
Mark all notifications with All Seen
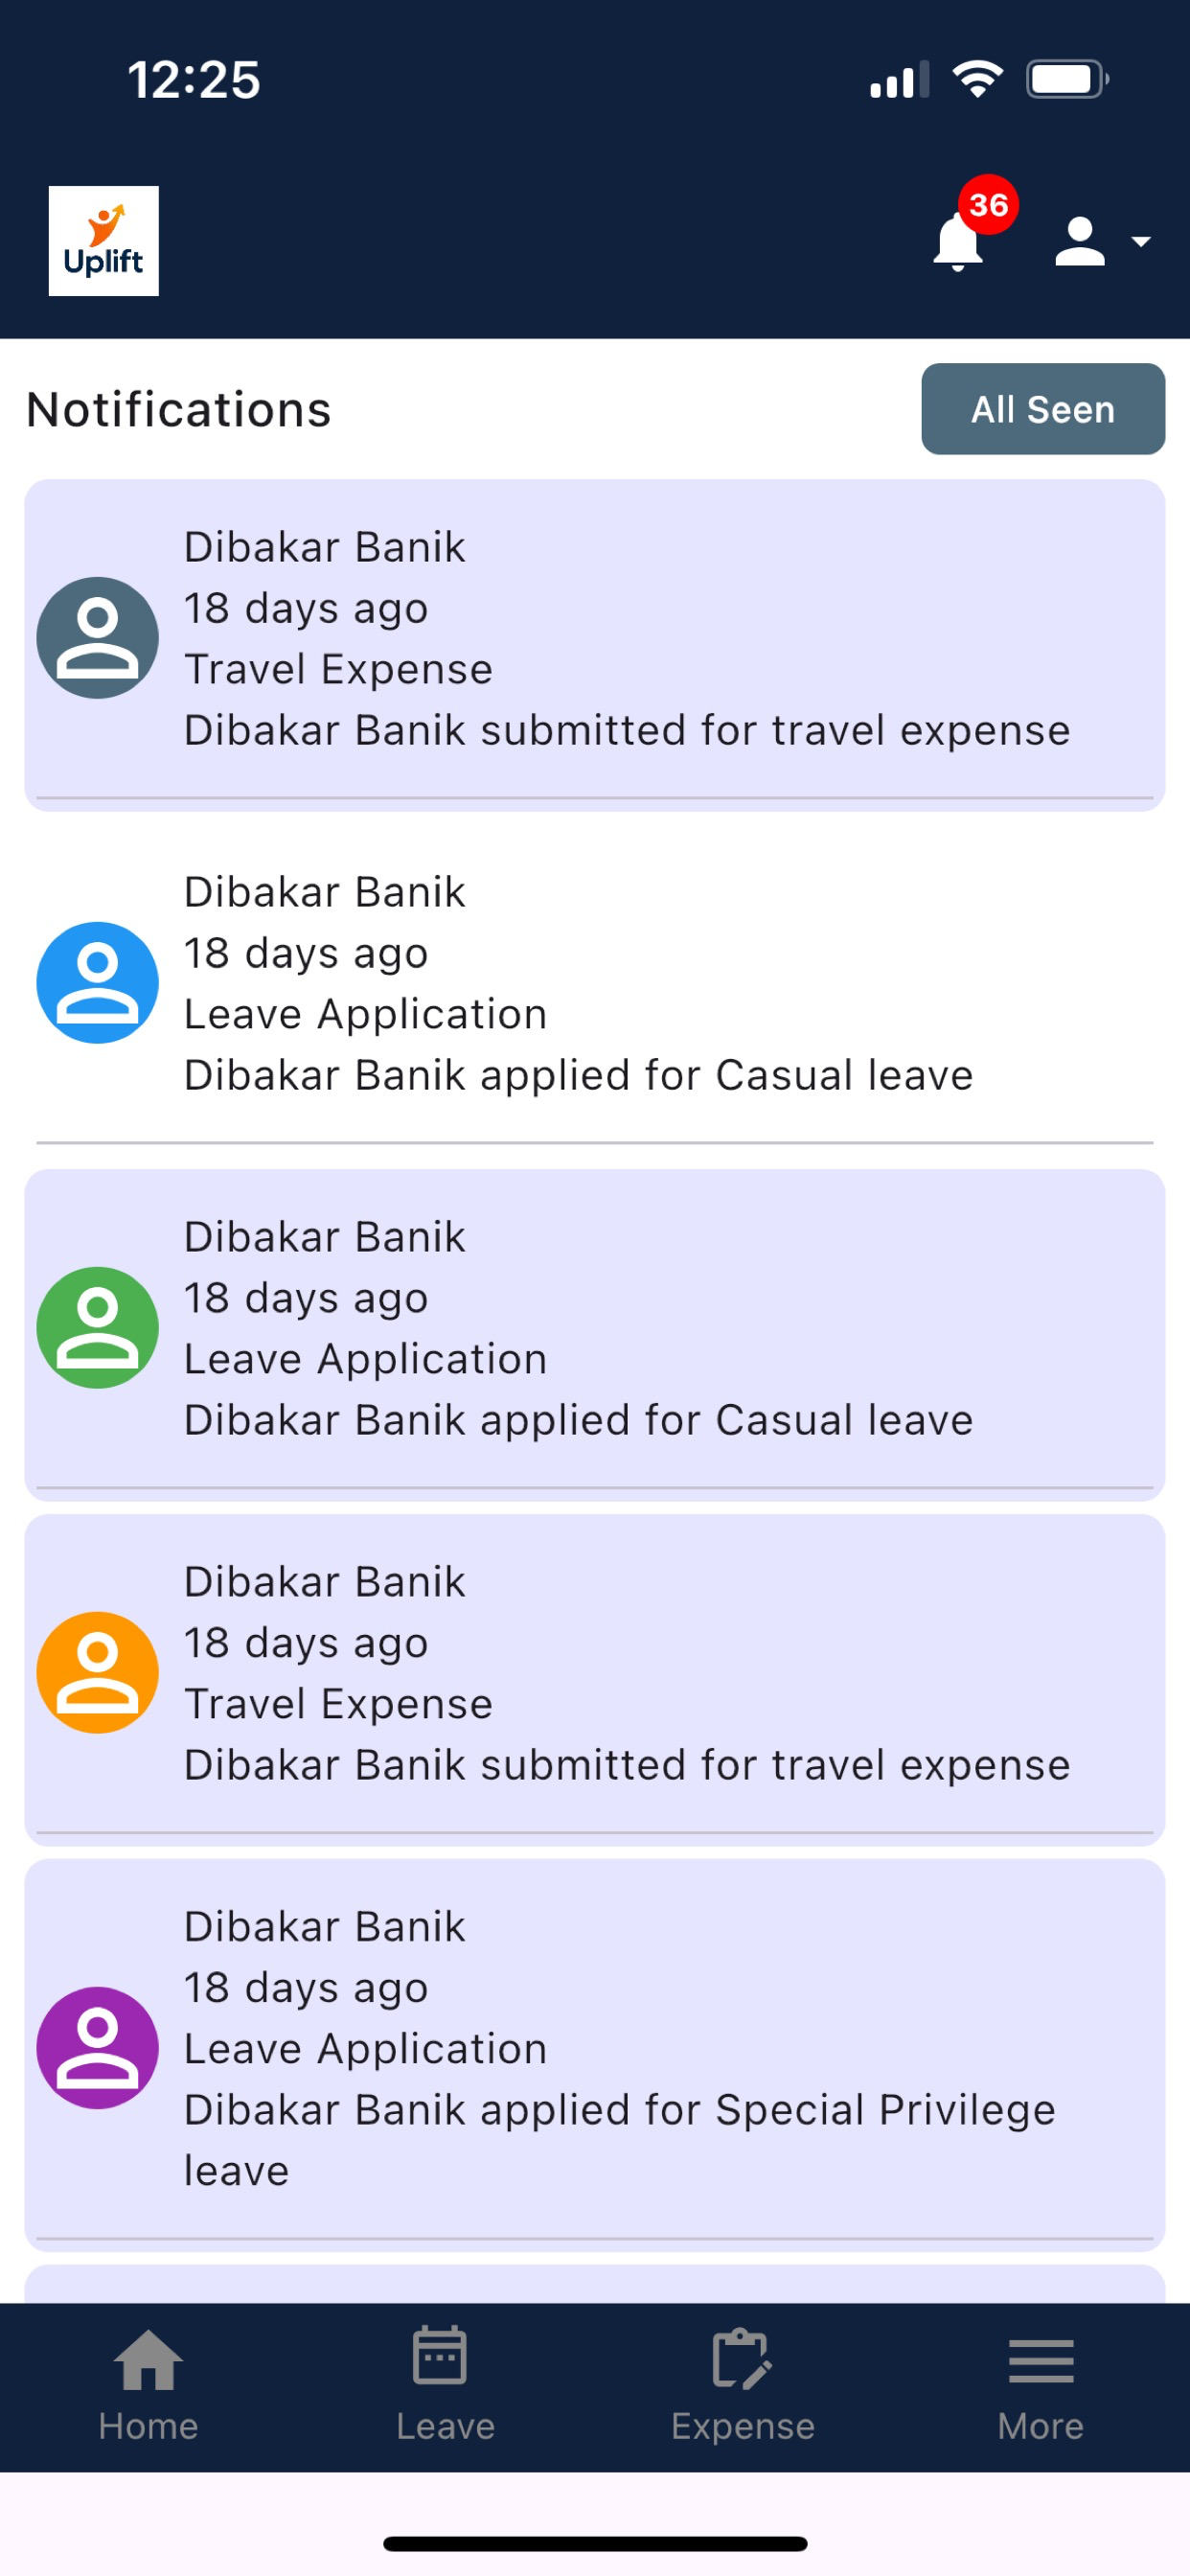point(1043,409)
